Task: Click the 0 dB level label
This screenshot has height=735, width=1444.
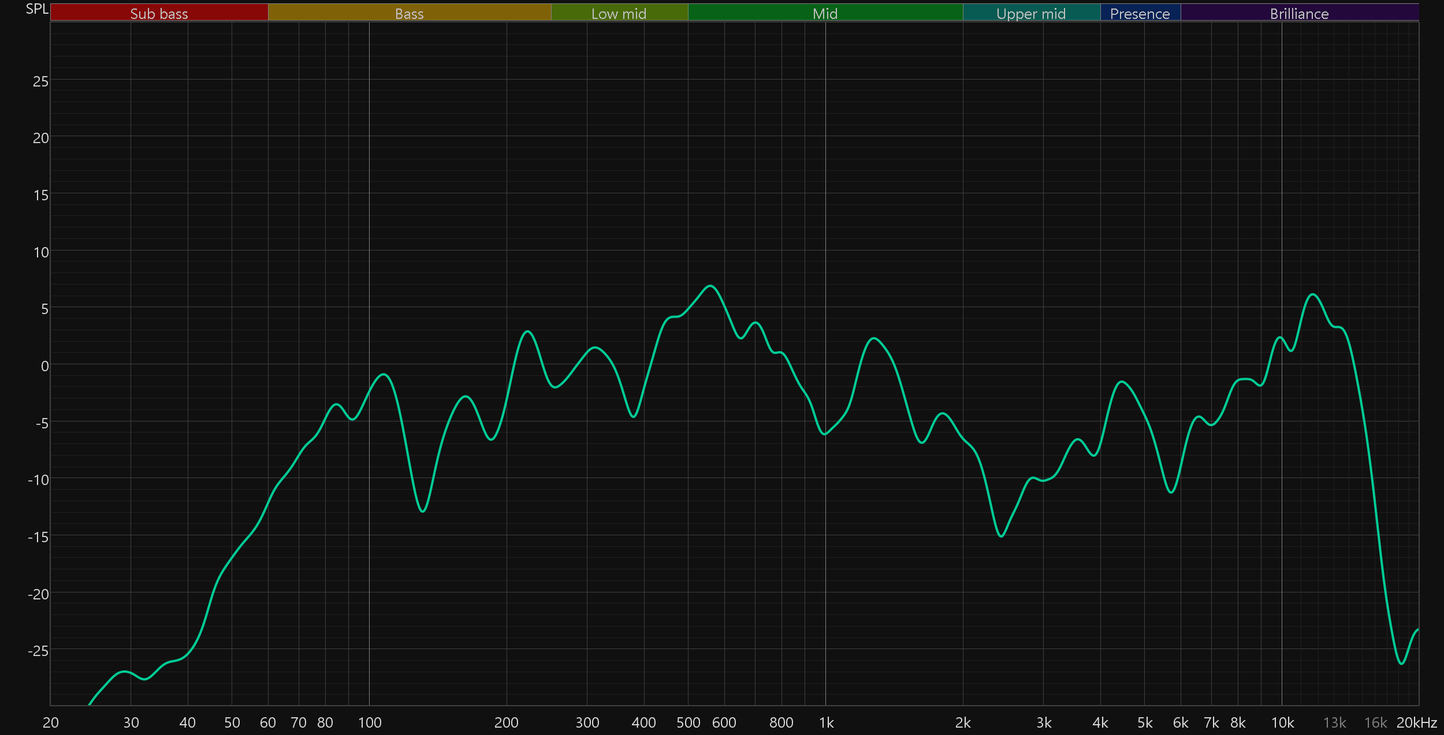Action: coord(45,365)
